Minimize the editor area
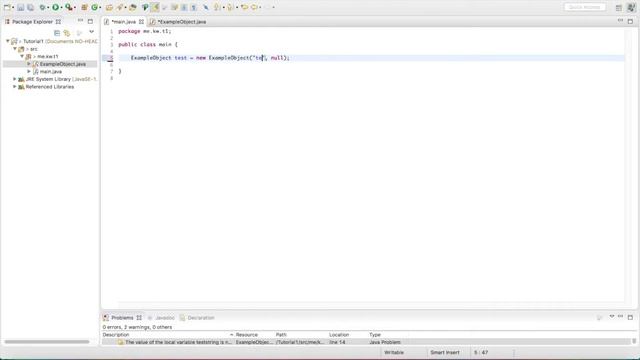640x360 pixels. click(620, 21)
